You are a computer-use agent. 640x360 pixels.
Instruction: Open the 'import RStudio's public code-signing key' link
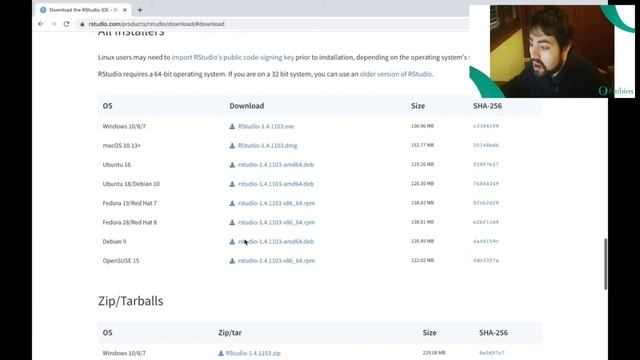(x=233, y=58)
